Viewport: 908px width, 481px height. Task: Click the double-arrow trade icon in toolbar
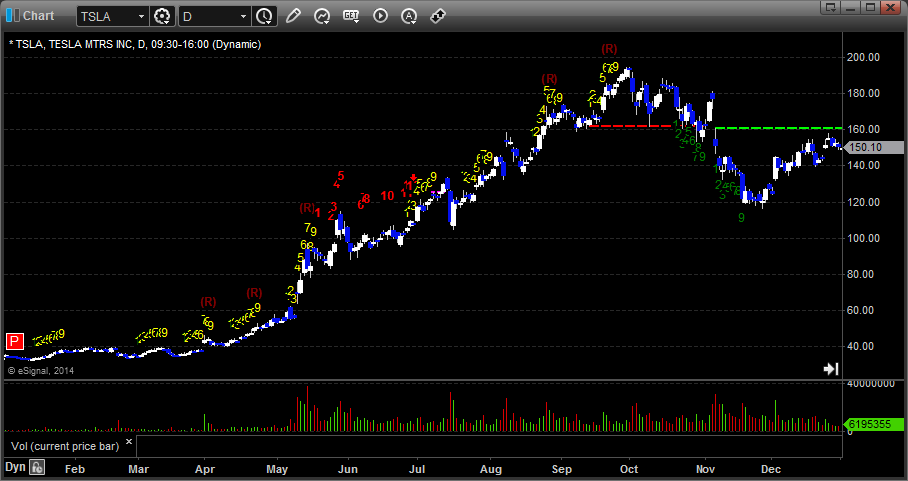pyautogui.click(x=438, y=16)
